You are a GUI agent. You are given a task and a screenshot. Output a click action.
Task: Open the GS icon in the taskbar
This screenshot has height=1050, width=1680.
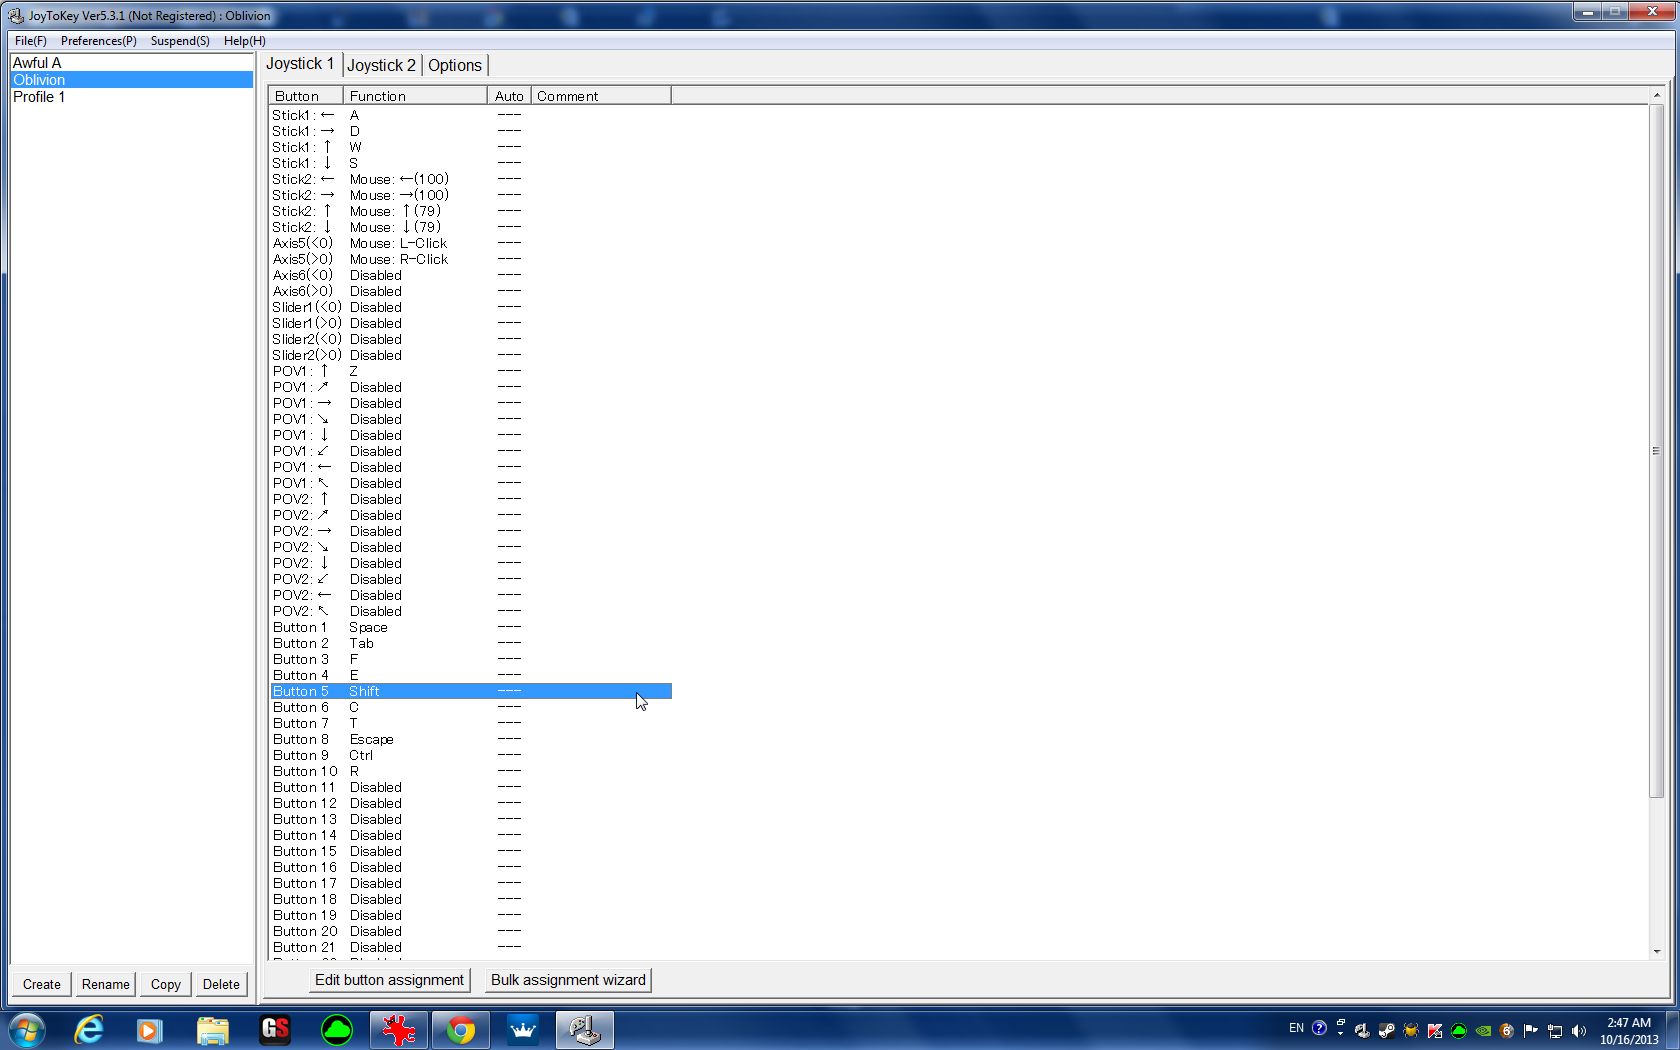275,1029
